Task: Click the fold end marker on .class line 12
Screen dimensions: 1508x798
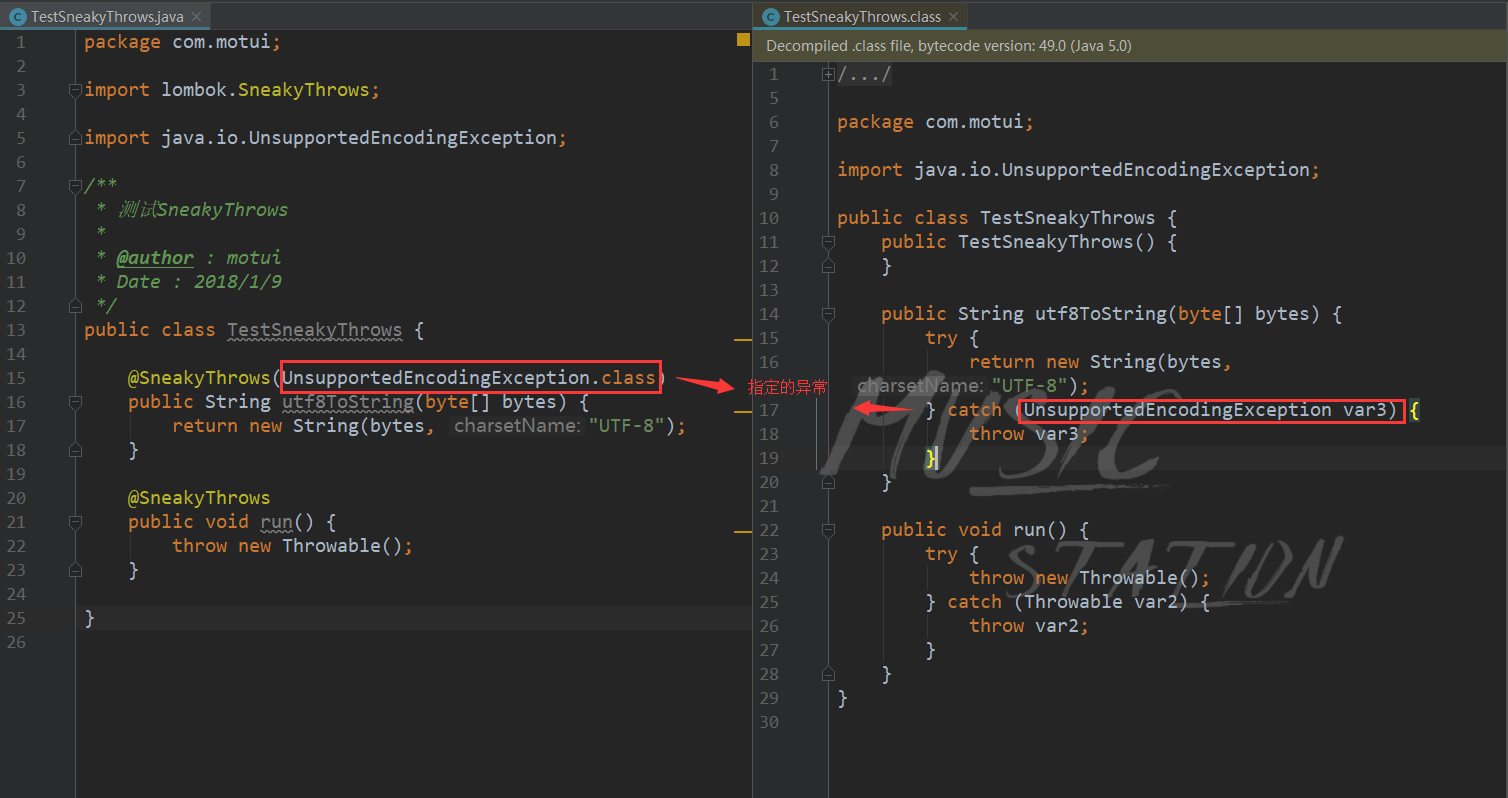Action: coord(828,266)
